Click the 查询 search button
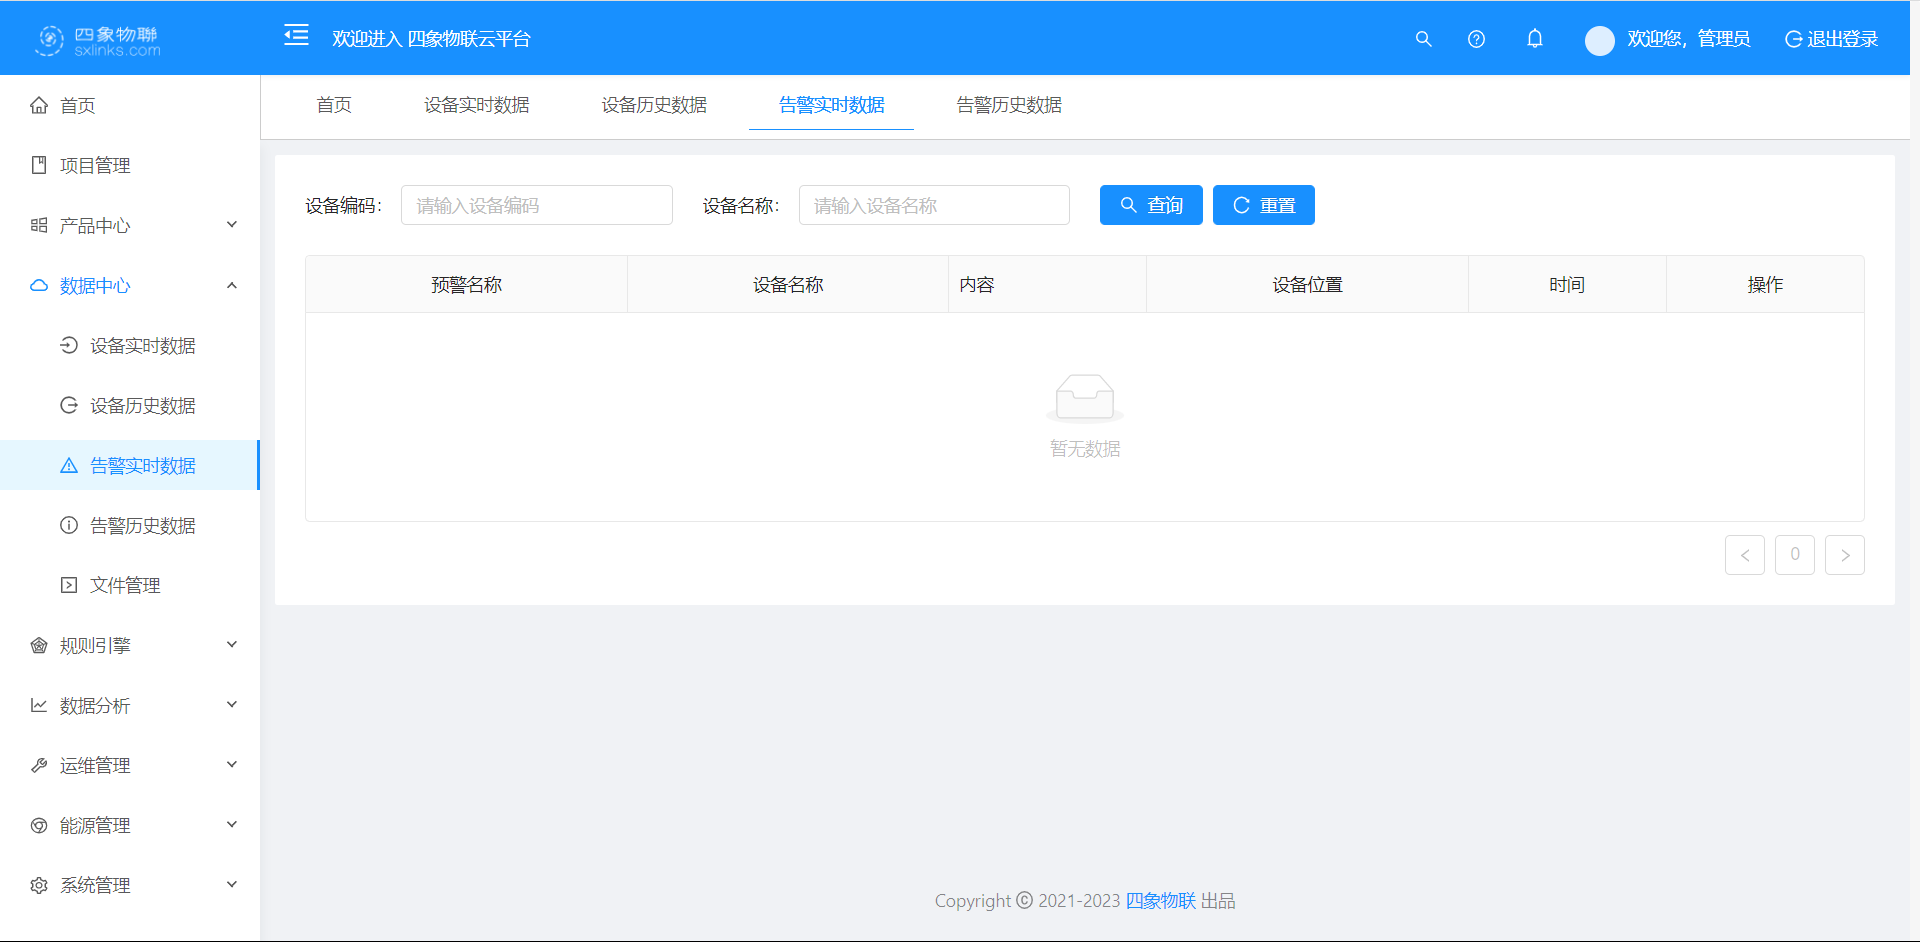Screen dimensions: 1920x942 [1151, 205]
